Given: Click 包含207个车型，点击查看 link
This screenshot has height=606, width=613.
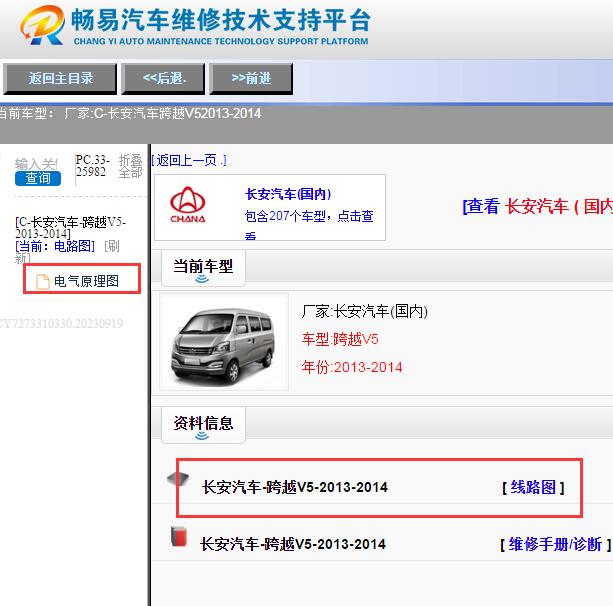Looking at the screenshot, I should click(309, 226).
